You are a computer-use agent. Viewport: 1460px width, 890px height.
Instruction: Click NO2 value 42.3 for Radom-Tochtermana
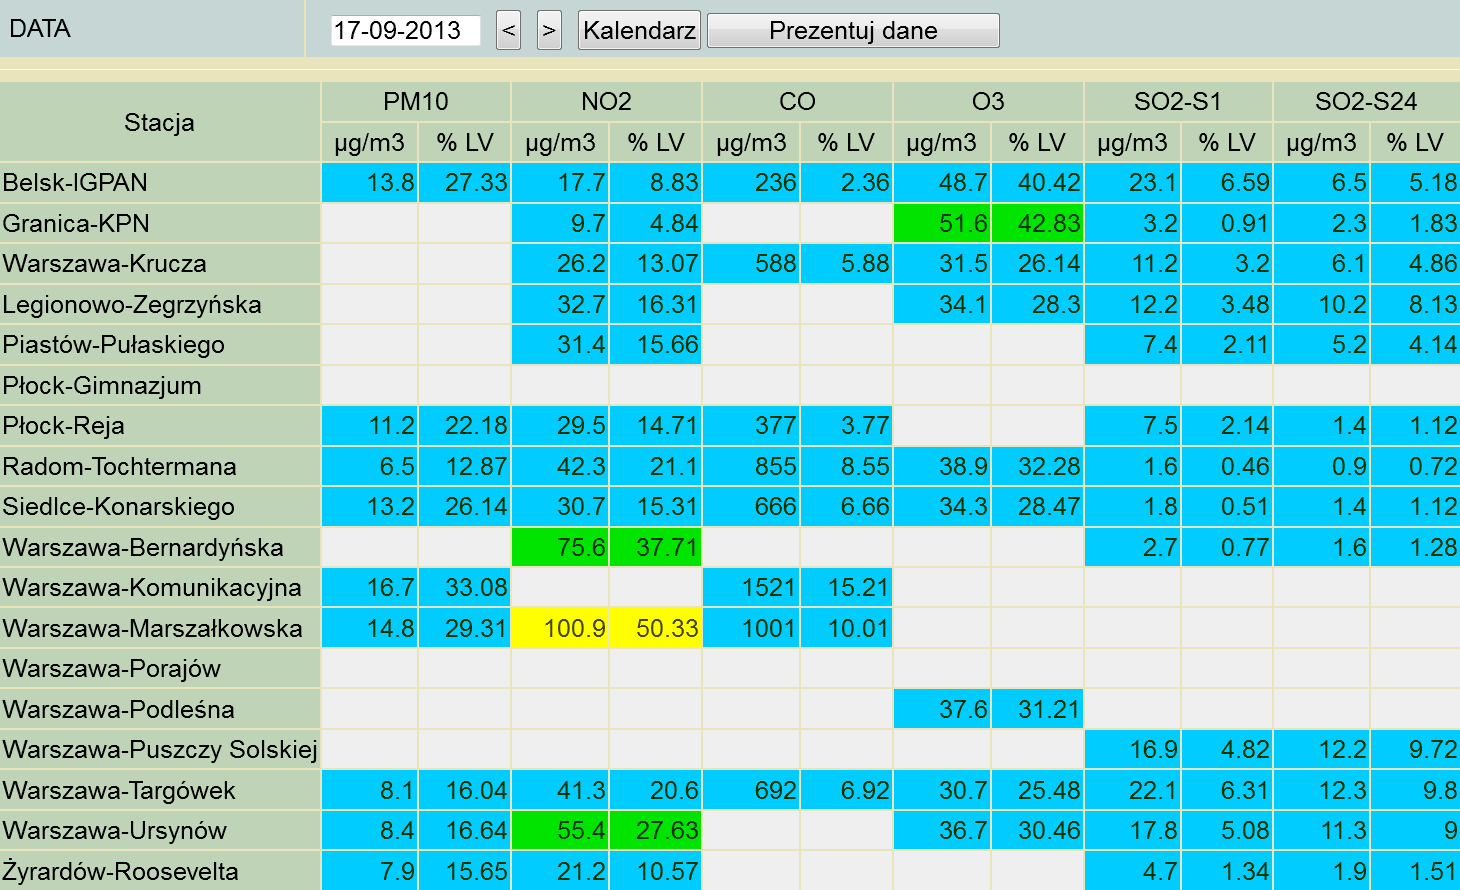tap(560, 467)
